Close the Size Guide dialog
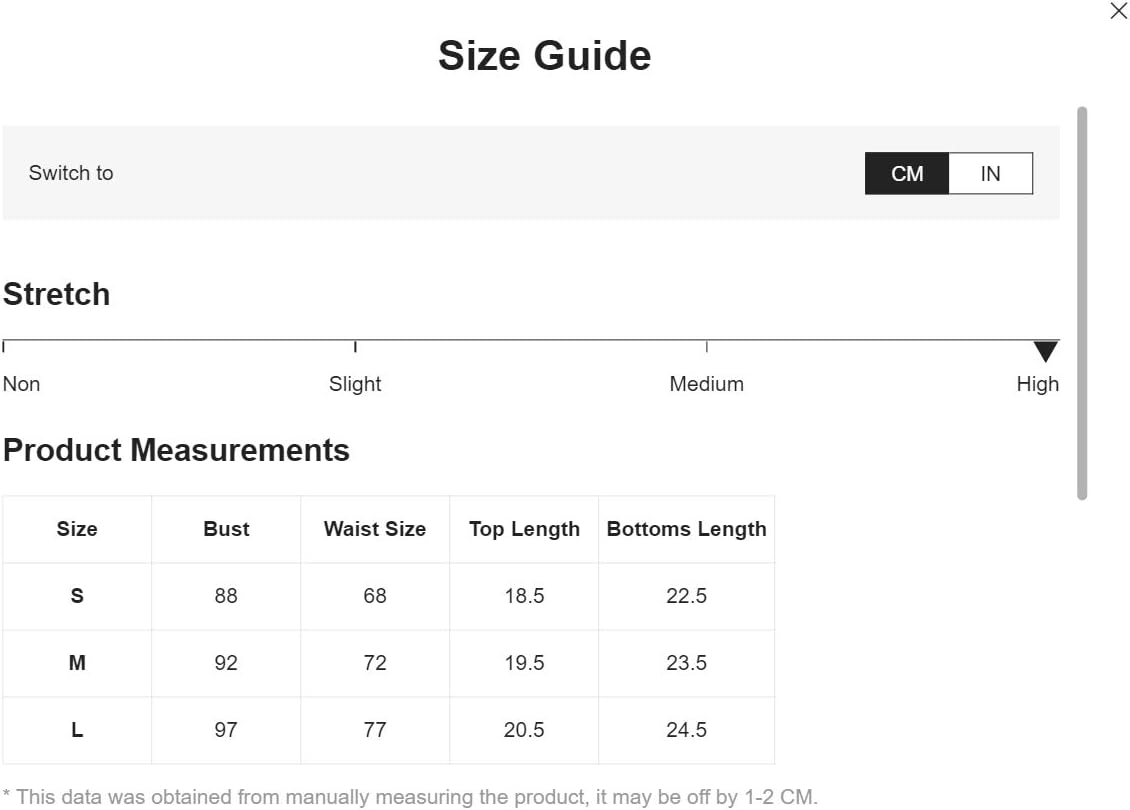This screenshot has height=810, width=1130. point(1118,12)
